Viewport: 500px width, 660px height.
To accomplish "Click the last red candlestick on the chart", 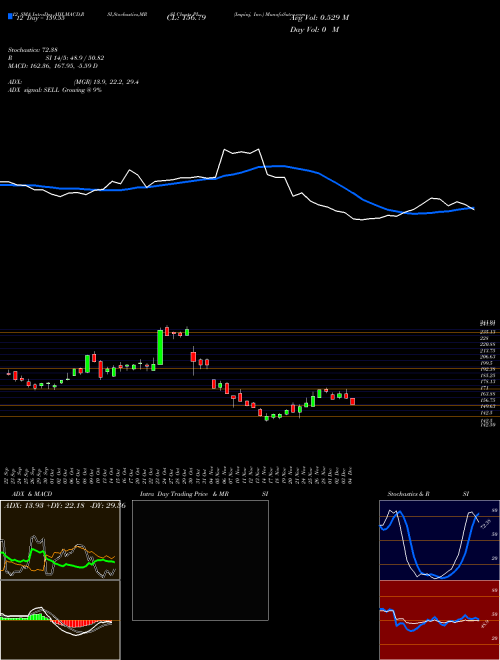I will click(353, 402).
